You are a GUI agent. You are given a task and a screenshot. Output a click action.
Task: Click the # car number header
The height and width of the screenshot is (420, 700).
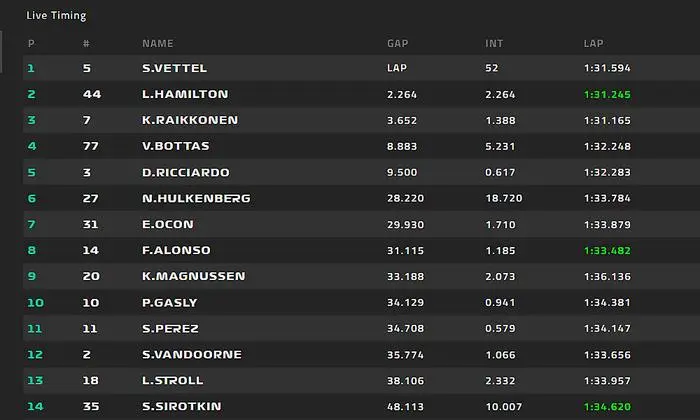click(86, 43)
